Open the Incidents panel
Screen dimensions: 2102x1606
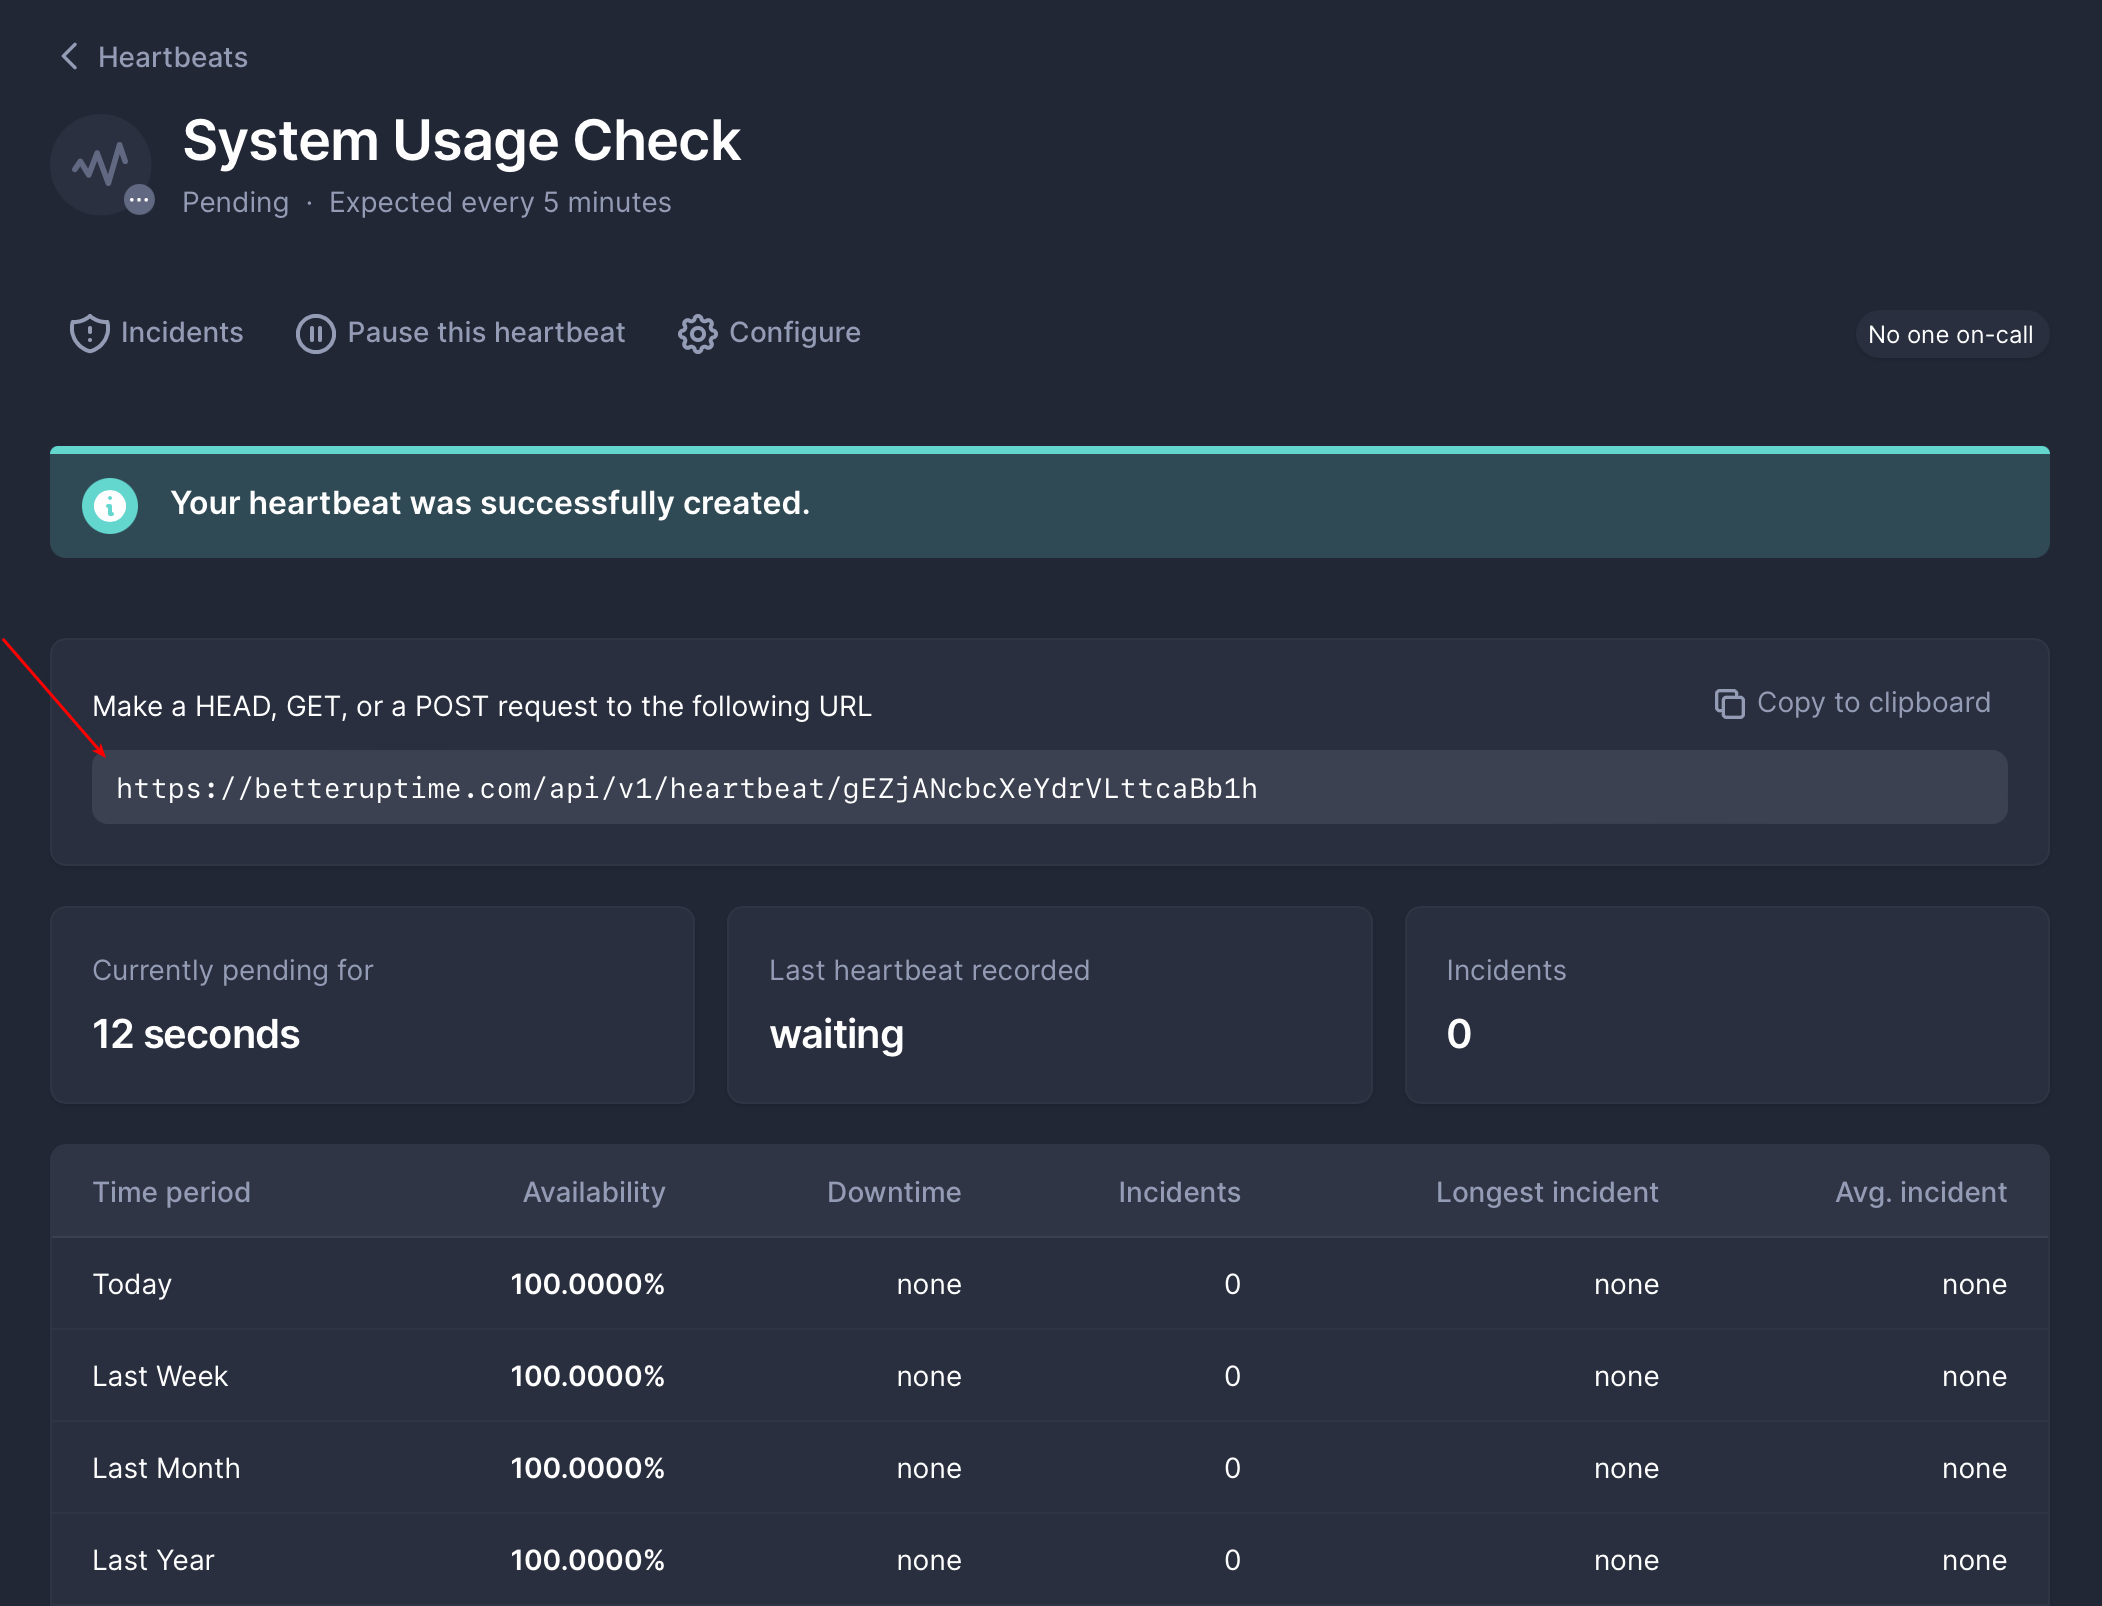pos(155,332)
